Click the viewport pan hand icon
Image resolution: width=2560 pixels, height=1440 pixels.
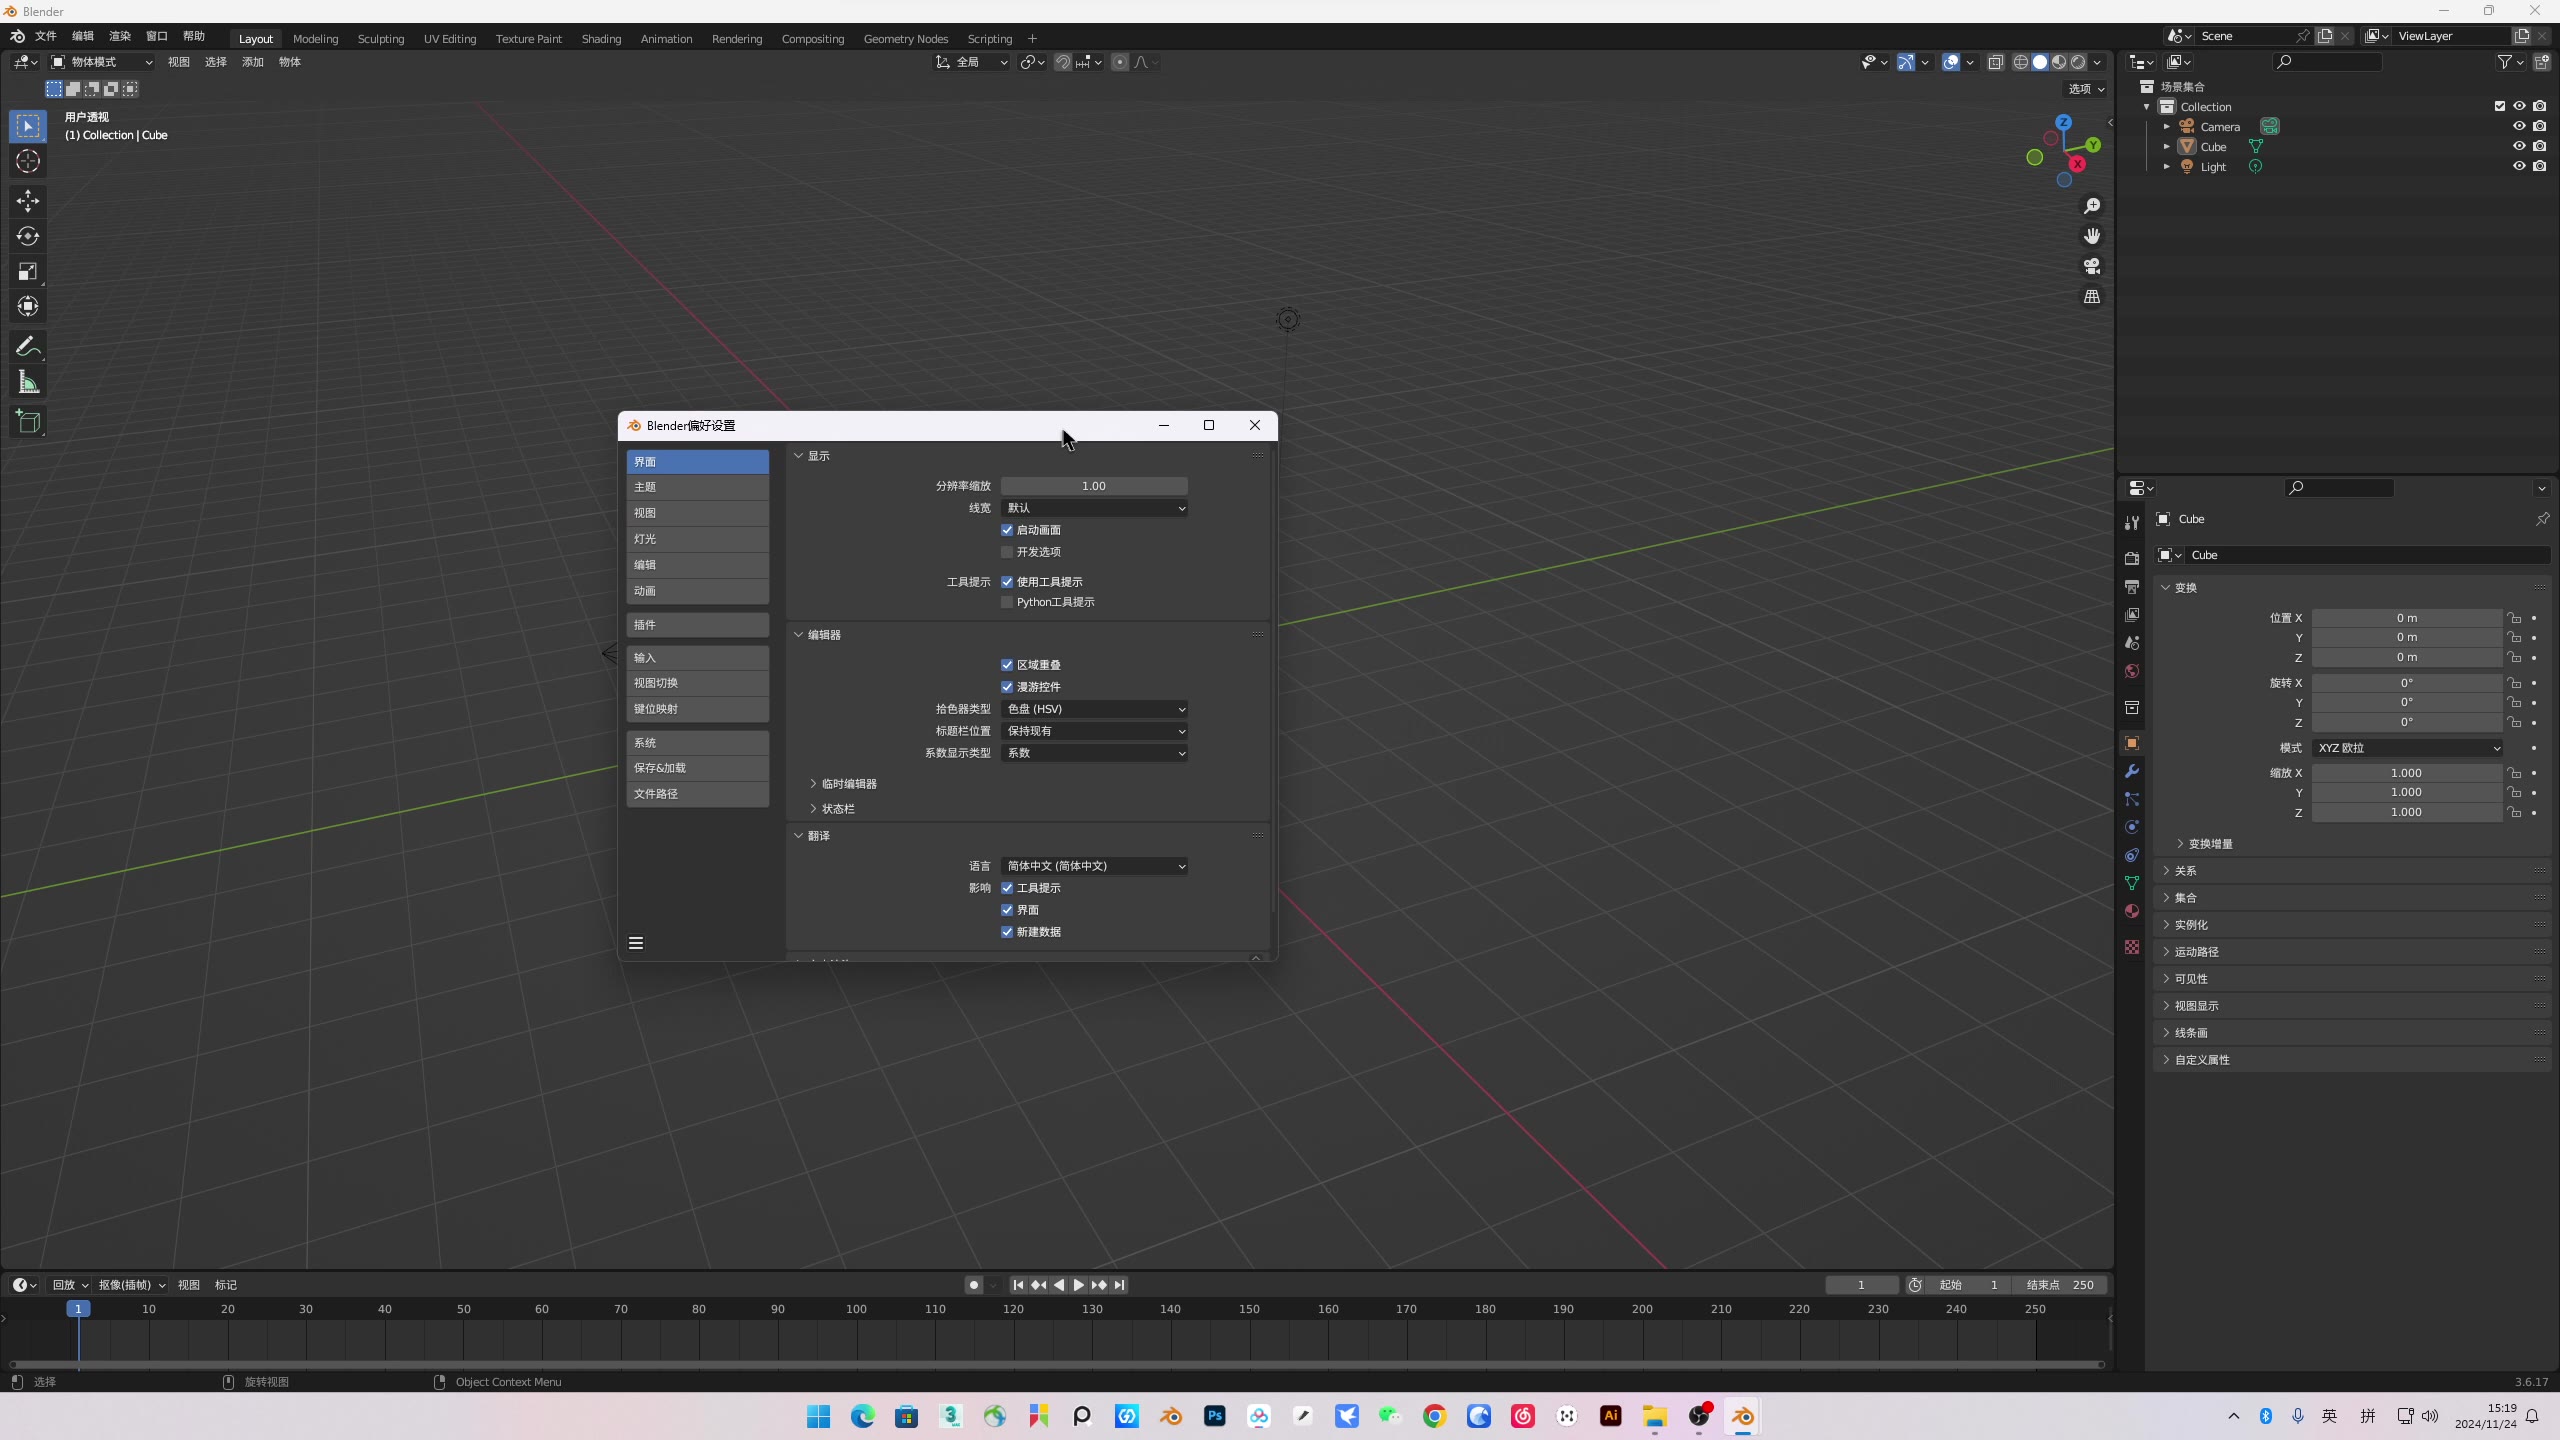pyautogui.click(x=2092, y=236)
